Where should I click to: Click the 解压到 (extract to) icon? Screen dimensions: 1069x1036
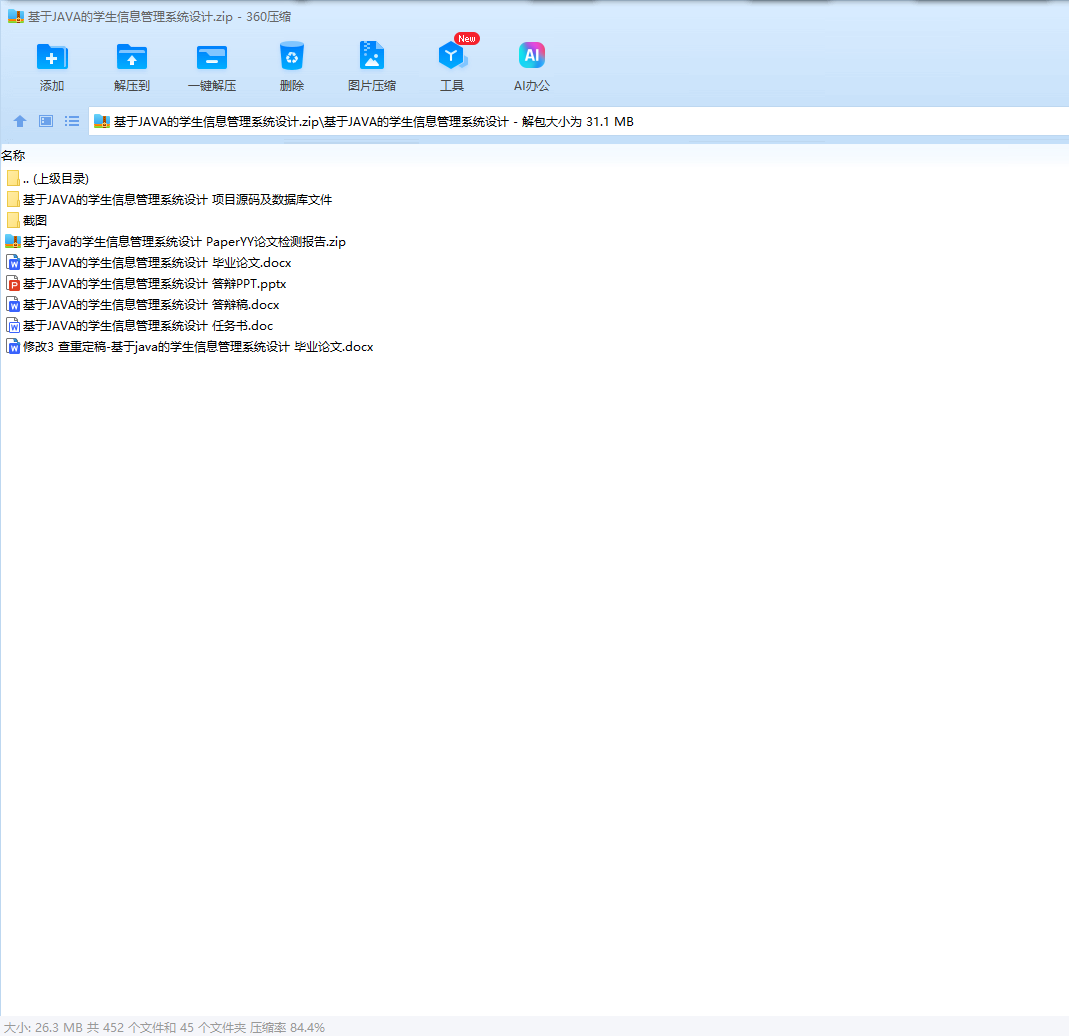coord(132,57)
